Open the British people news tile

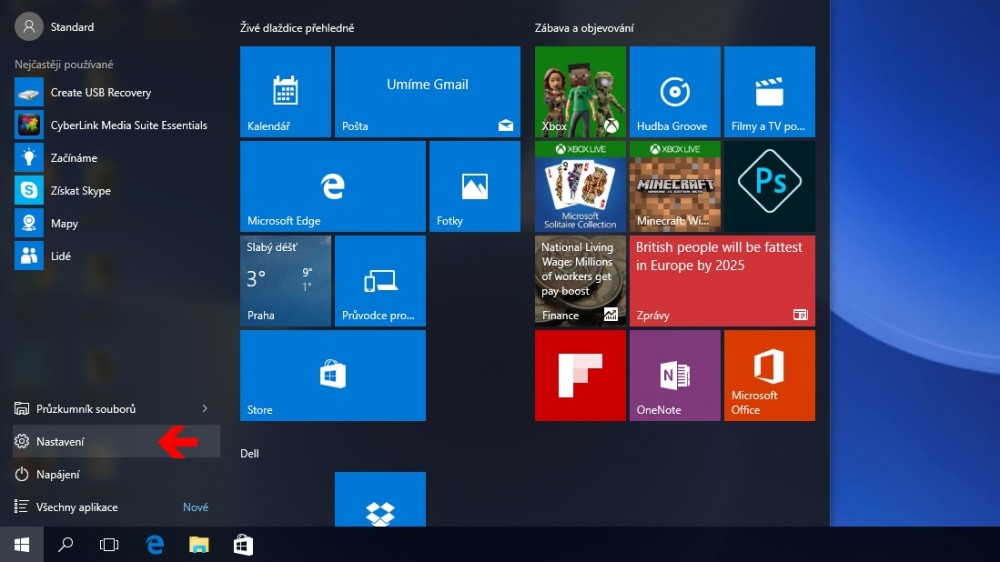(722, 281)
